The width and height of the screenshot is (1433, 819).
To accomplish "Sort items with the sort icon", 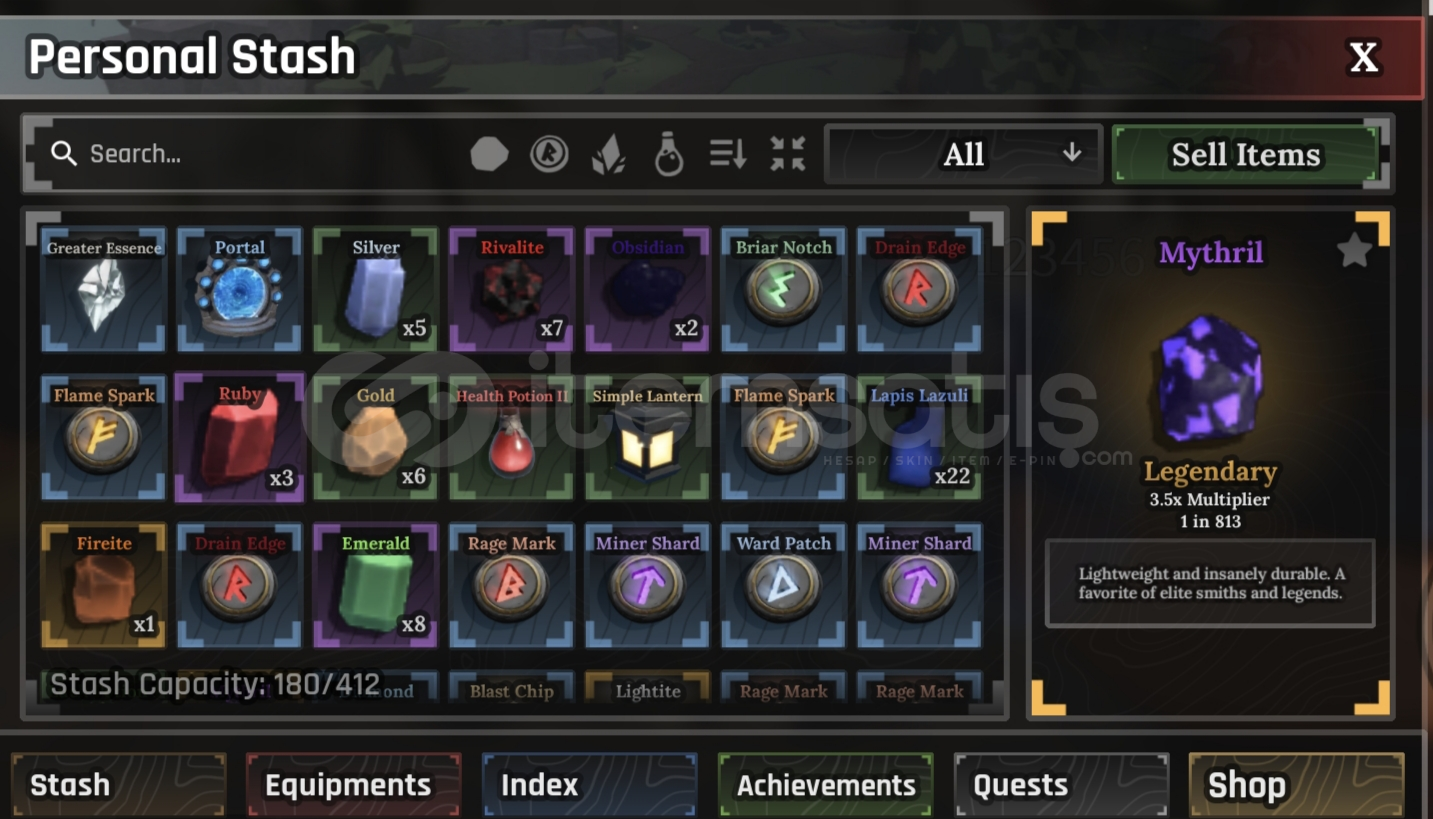I will point(728,154).
